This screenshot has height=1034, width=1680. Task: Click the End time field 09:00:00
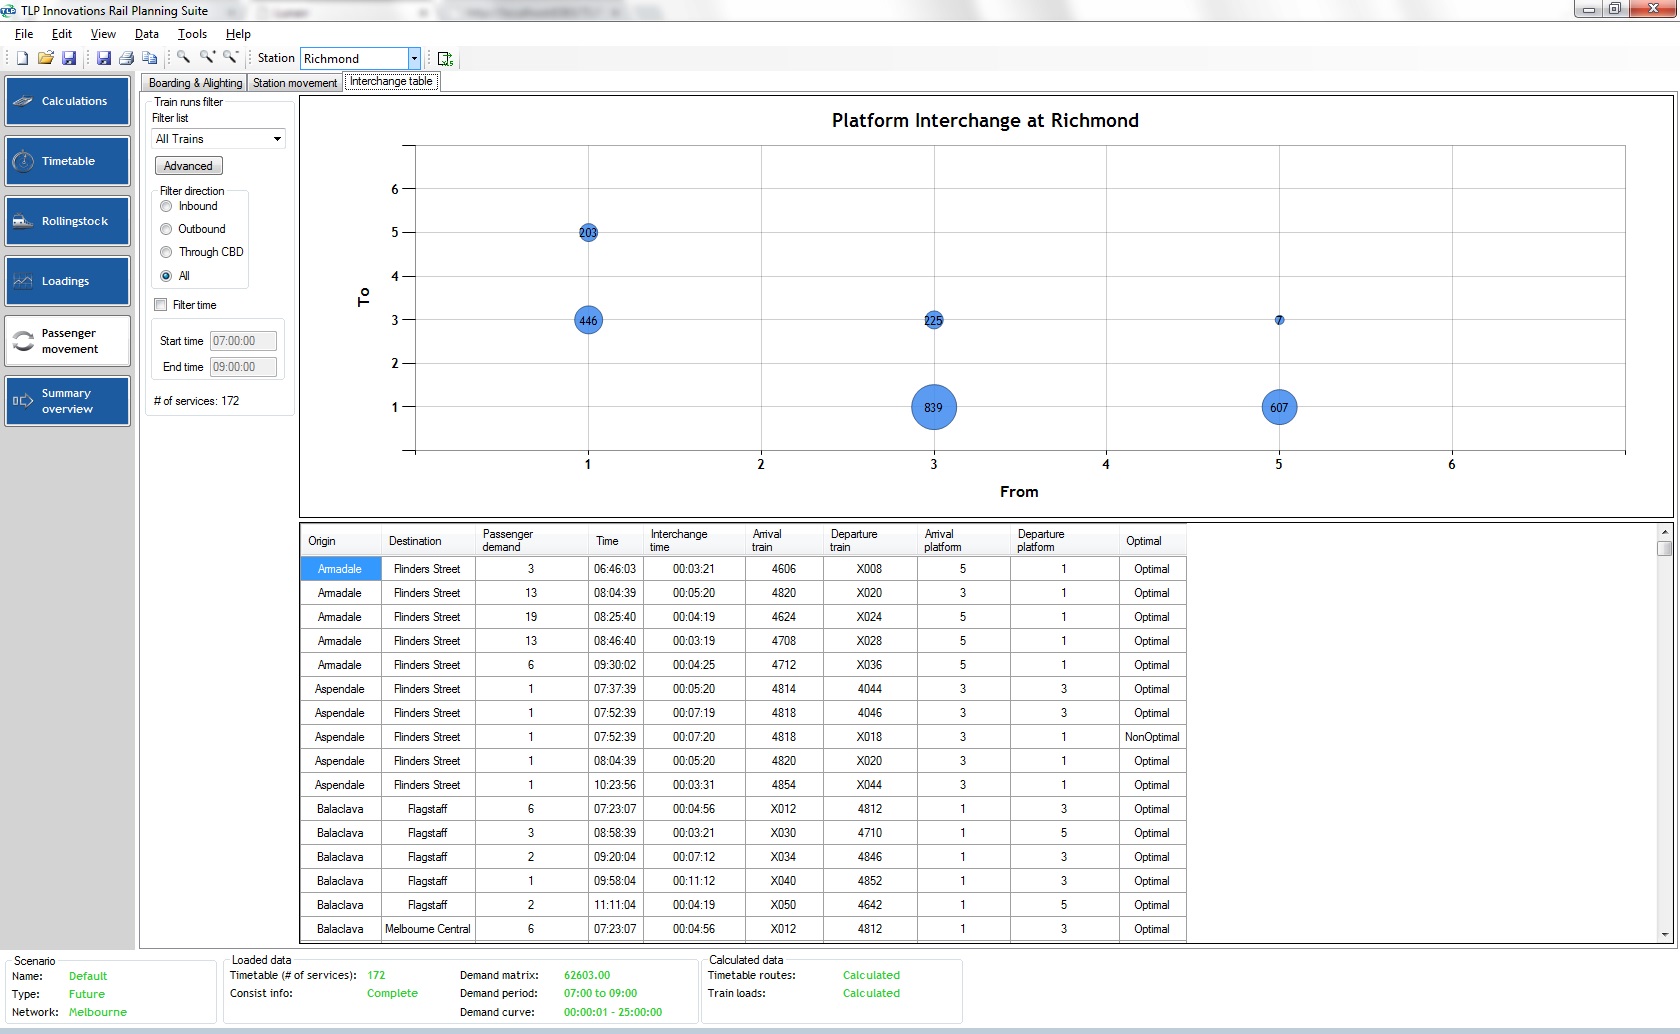[243, 367]
